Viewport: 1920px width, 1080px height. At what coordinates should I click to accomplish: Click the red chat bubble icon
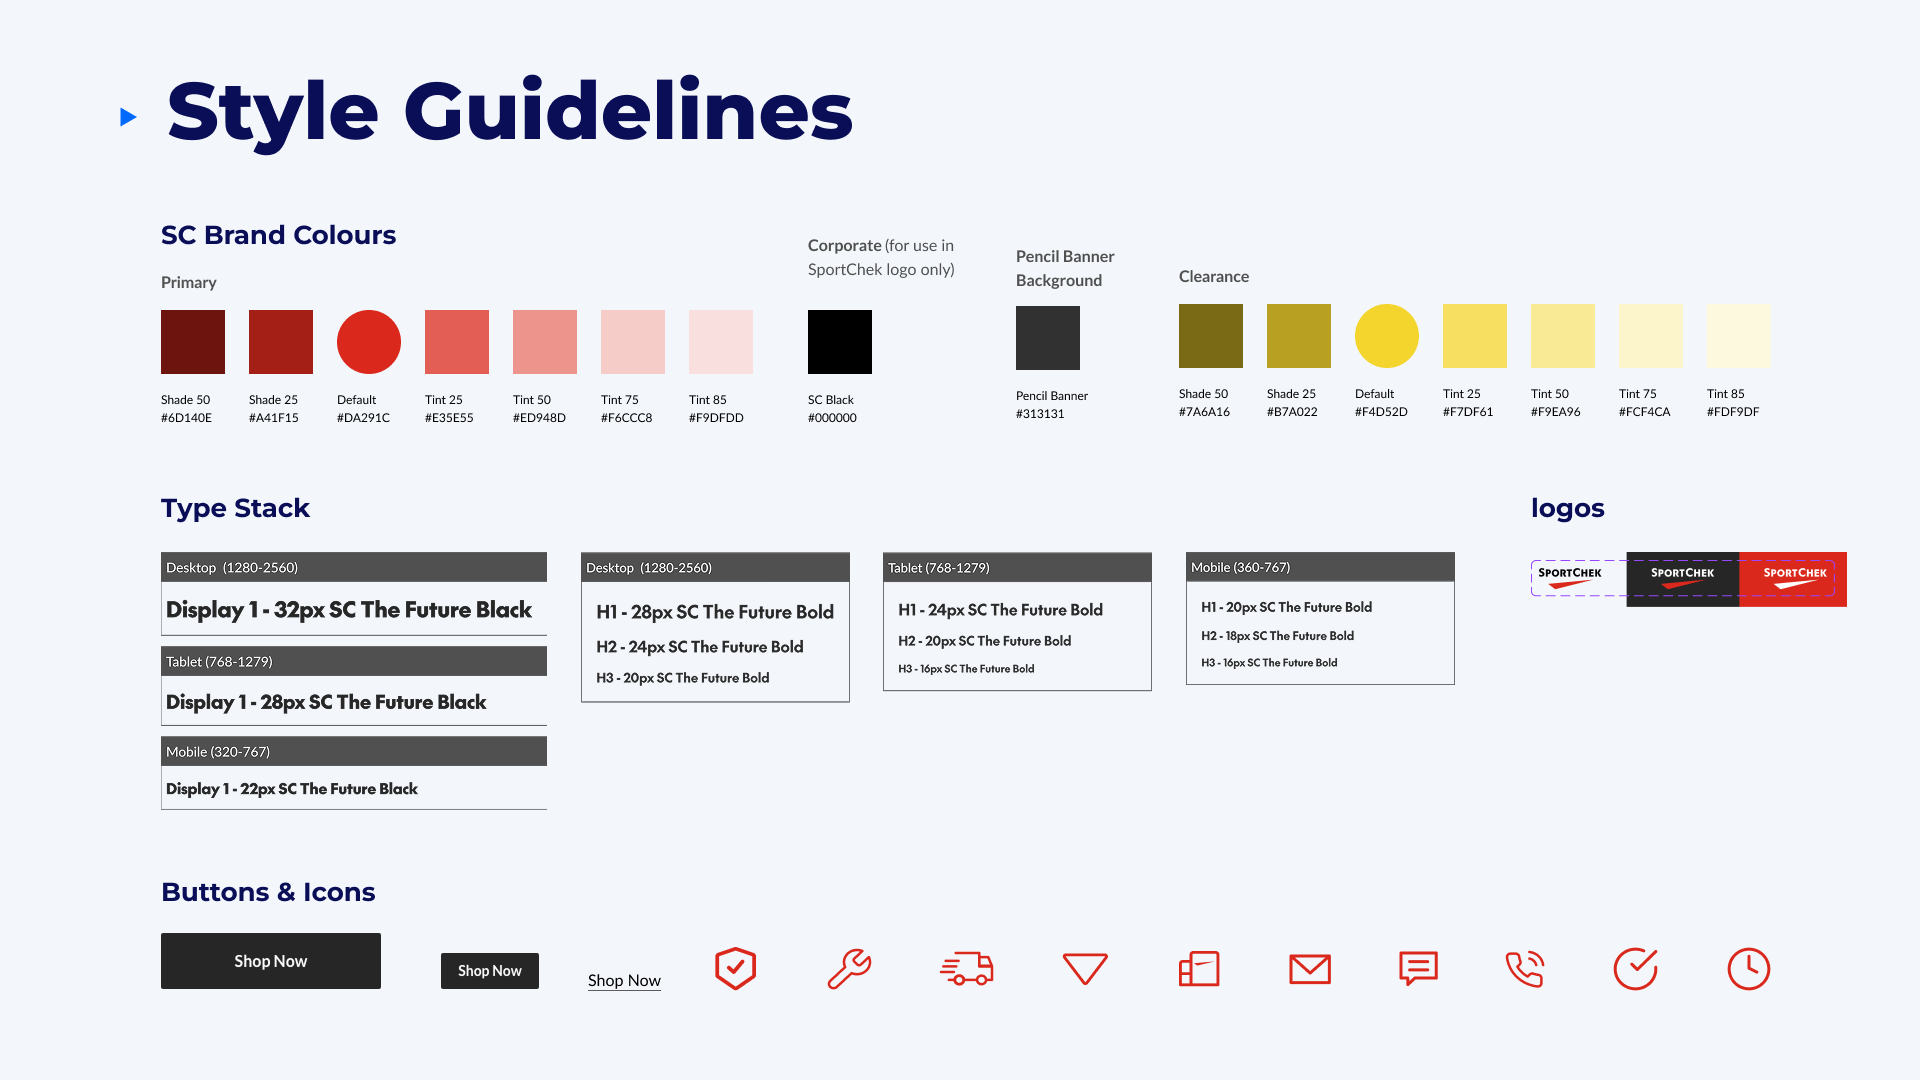(x=1418, y=969)
